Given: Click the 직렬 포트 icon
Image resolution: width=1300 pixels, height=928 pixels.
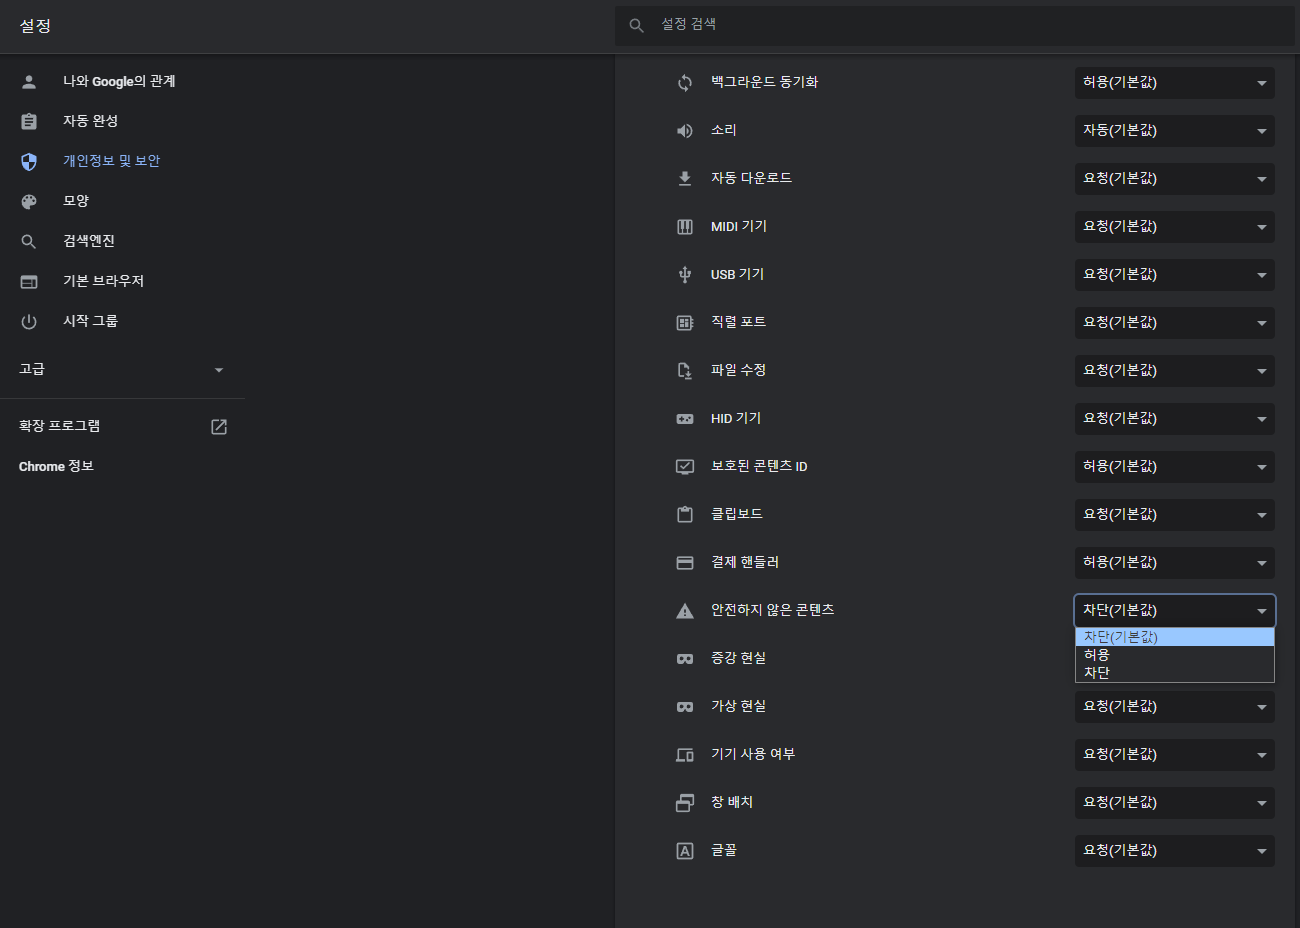Looking at the screenshot, I should [x=685, y=323].
